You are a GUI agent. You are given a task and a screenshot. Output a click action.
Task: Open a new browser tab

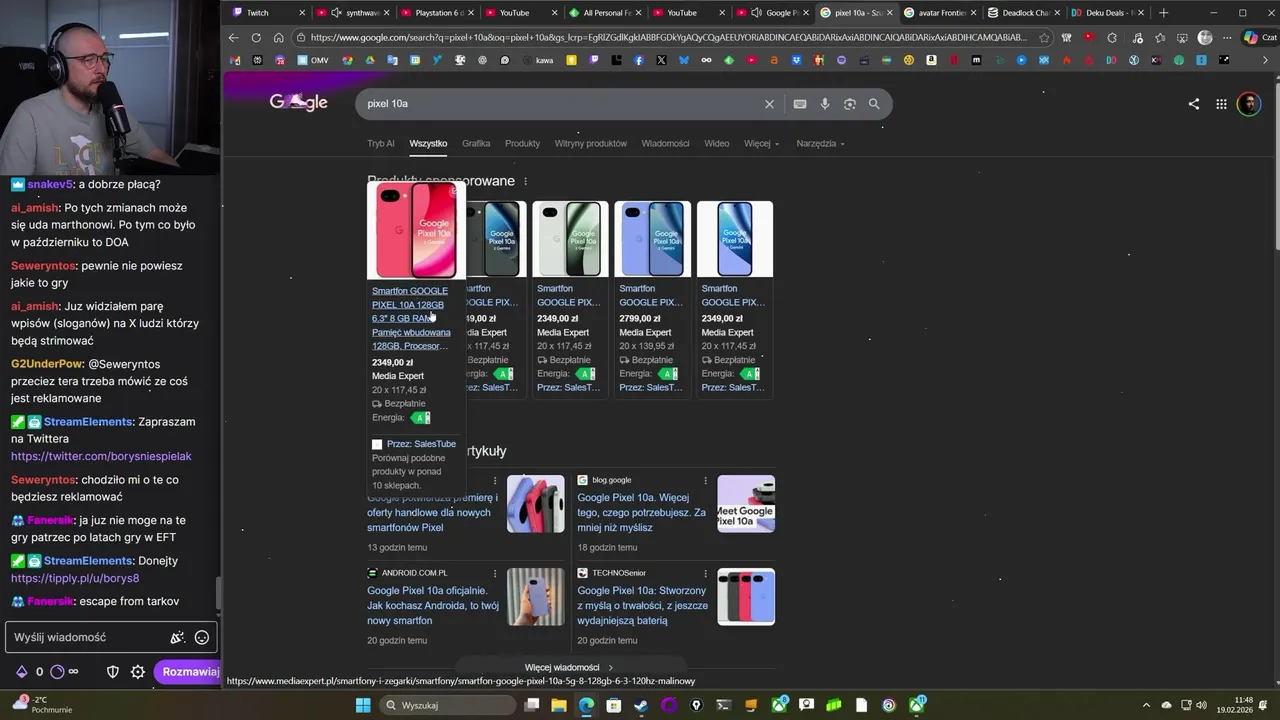point(1163,13)
